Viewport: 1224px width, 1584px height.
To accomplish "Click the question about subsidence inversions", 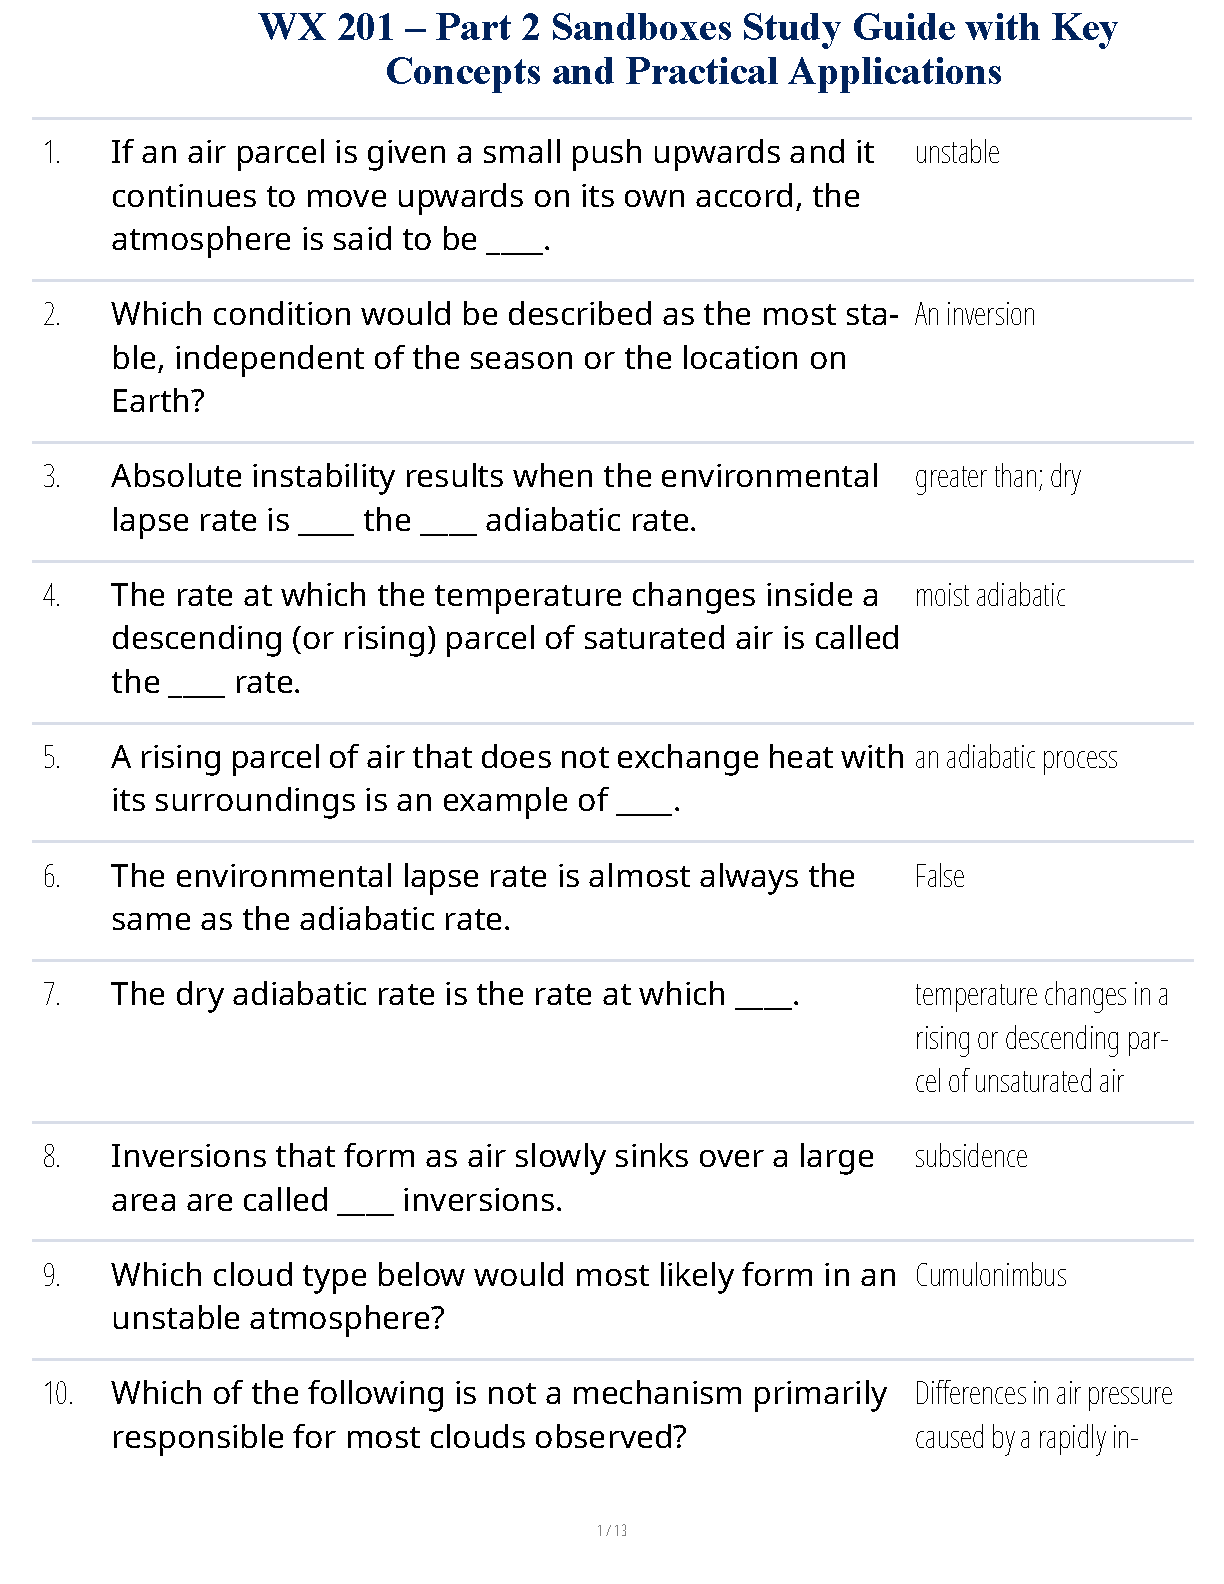I will (x=492, y=1178).
